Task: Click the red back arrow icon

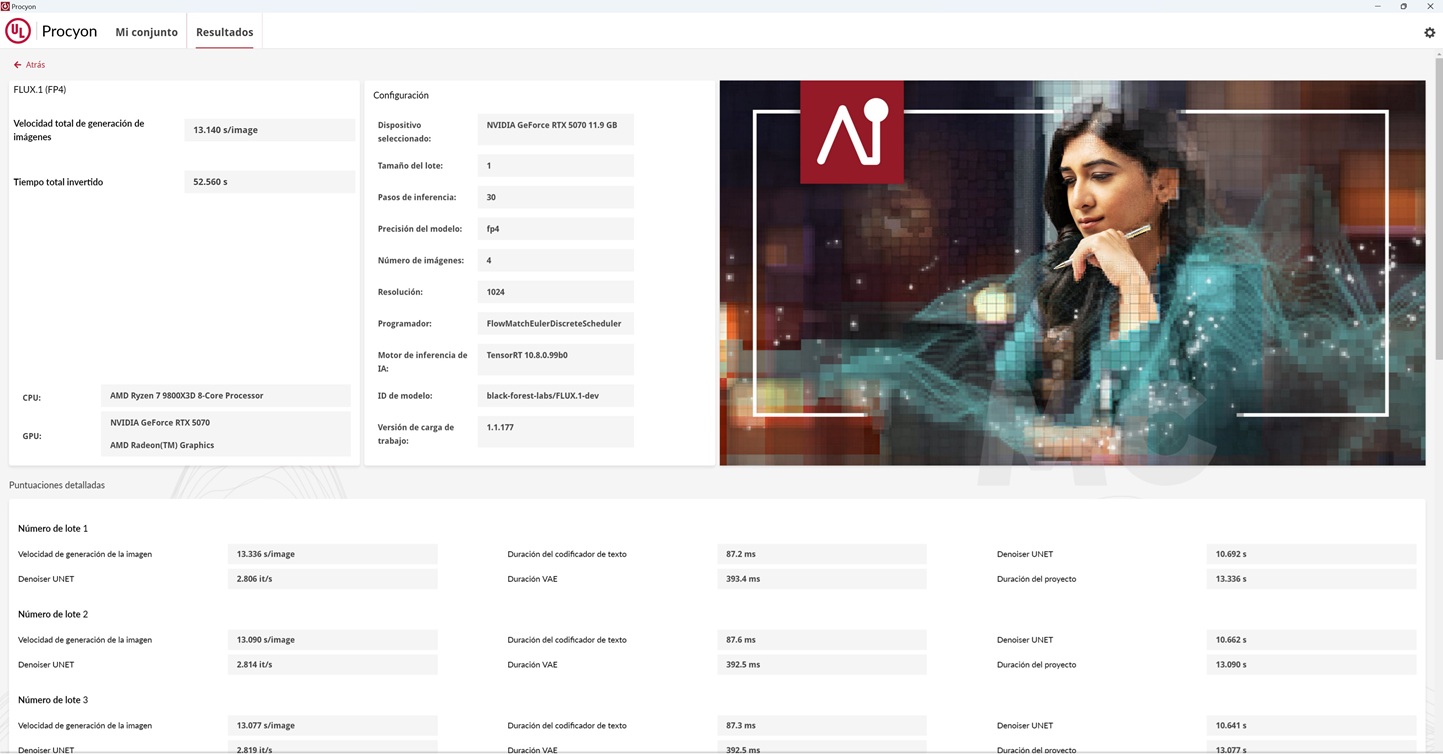Action: 17,65
